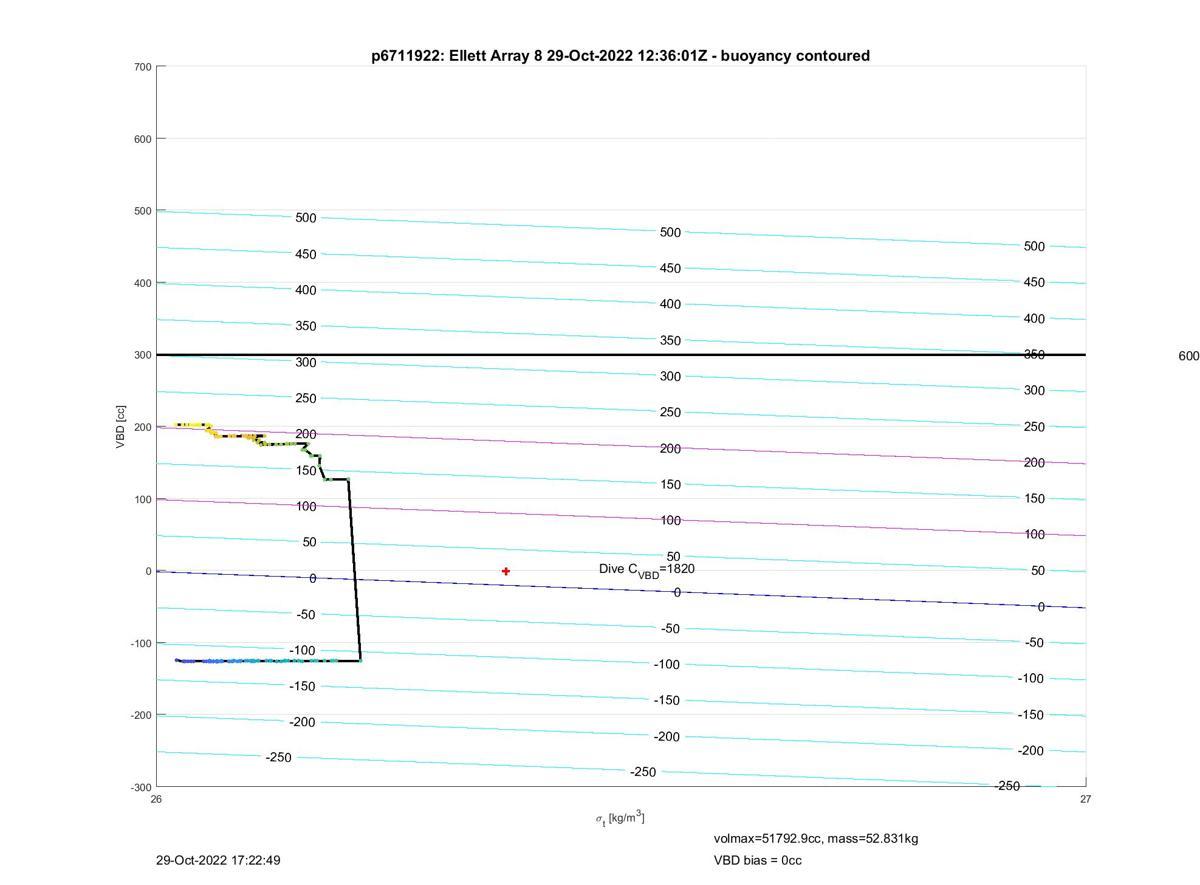Click the '600' label outside the right plot edge

1189,356
